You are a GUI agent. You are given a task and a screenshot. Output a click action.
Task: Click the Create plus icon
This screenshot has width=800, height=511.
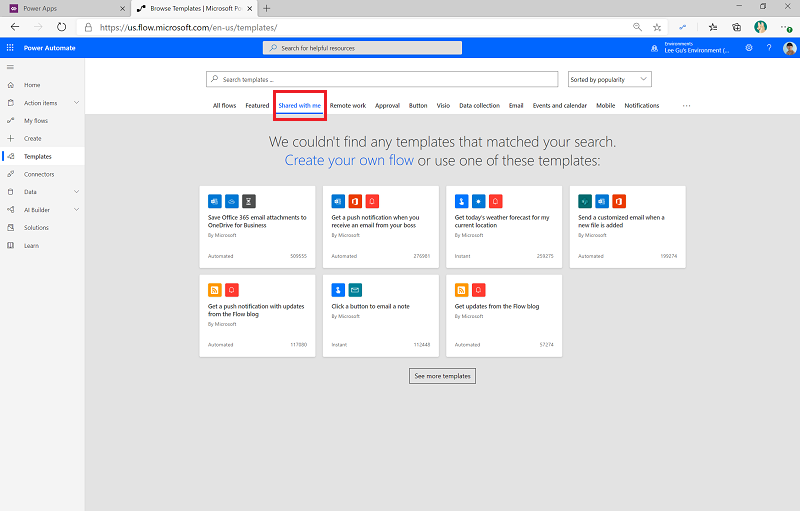tap(11, 139)
